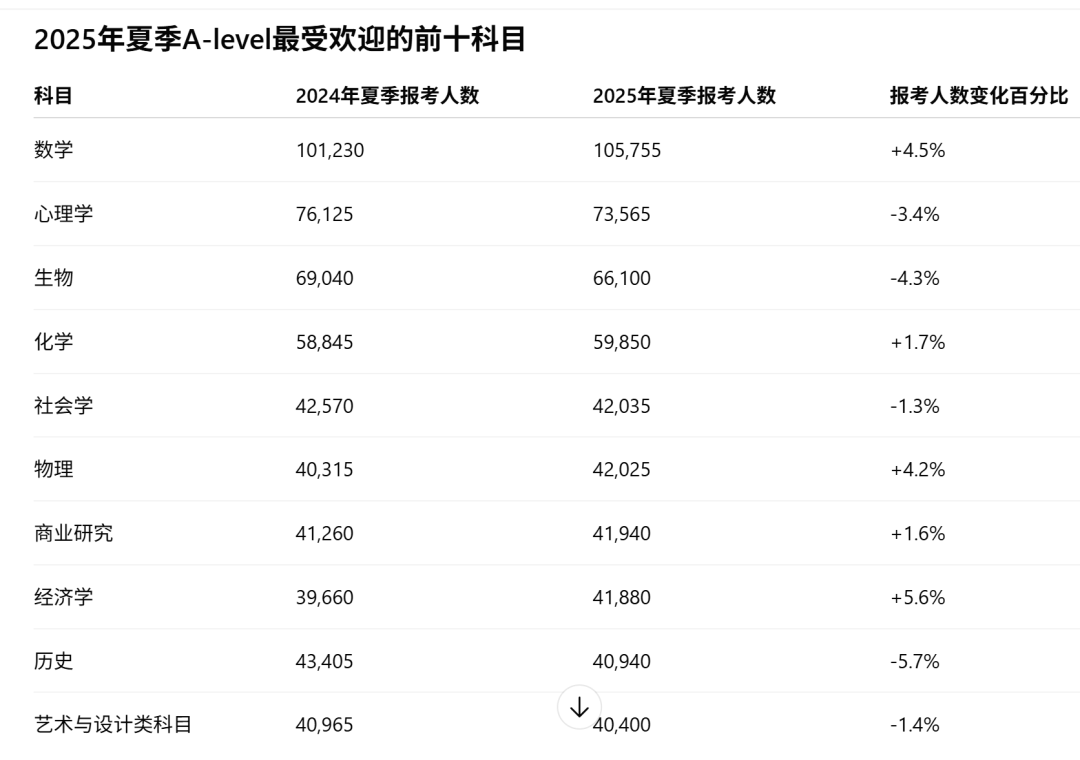1080x760 pixels.
Task: Click the 社会学 subject cell
Action: tap(63, 405)
